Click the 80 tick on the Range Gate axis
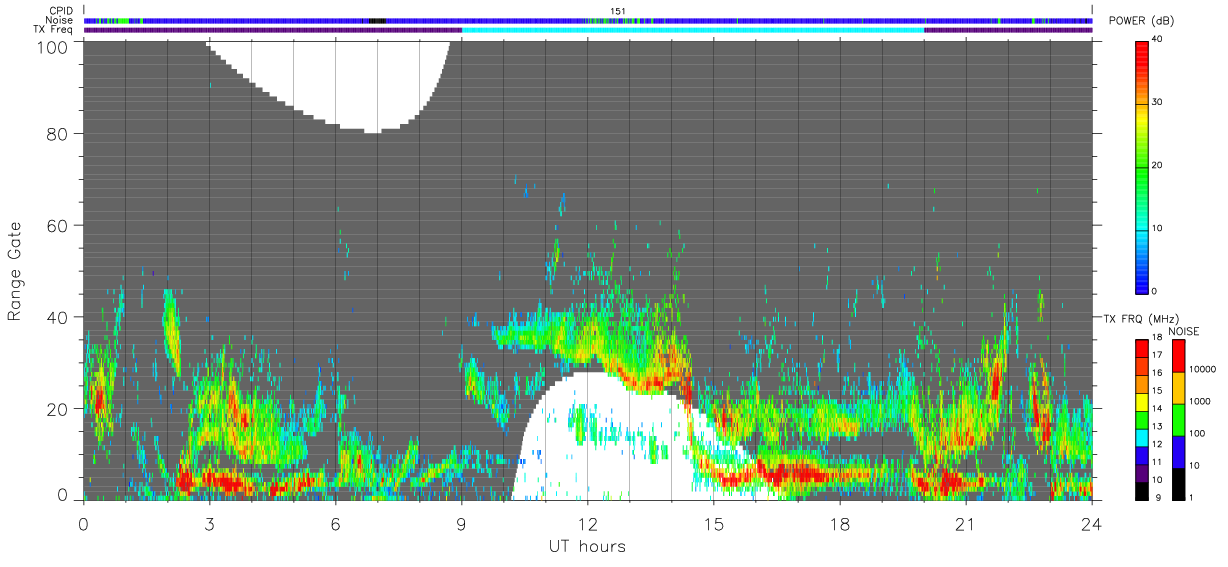Viewport: 1228px width, 567px height. (56, 133)
